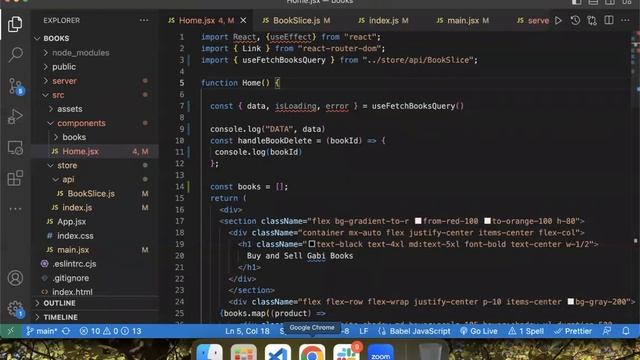This screenshot has height=360, width=640.
Task: Open Extensions view in activity bar
Action: [x=15, y=178]
